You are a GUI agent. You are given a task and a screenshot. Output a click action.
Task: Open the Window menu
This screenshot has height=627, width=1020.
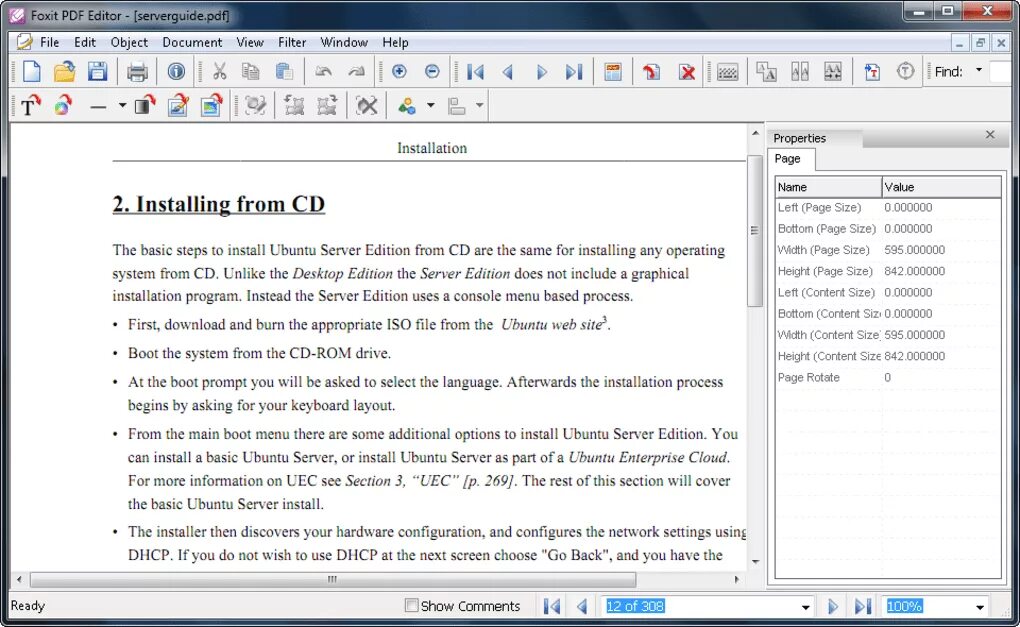(344, 42)
